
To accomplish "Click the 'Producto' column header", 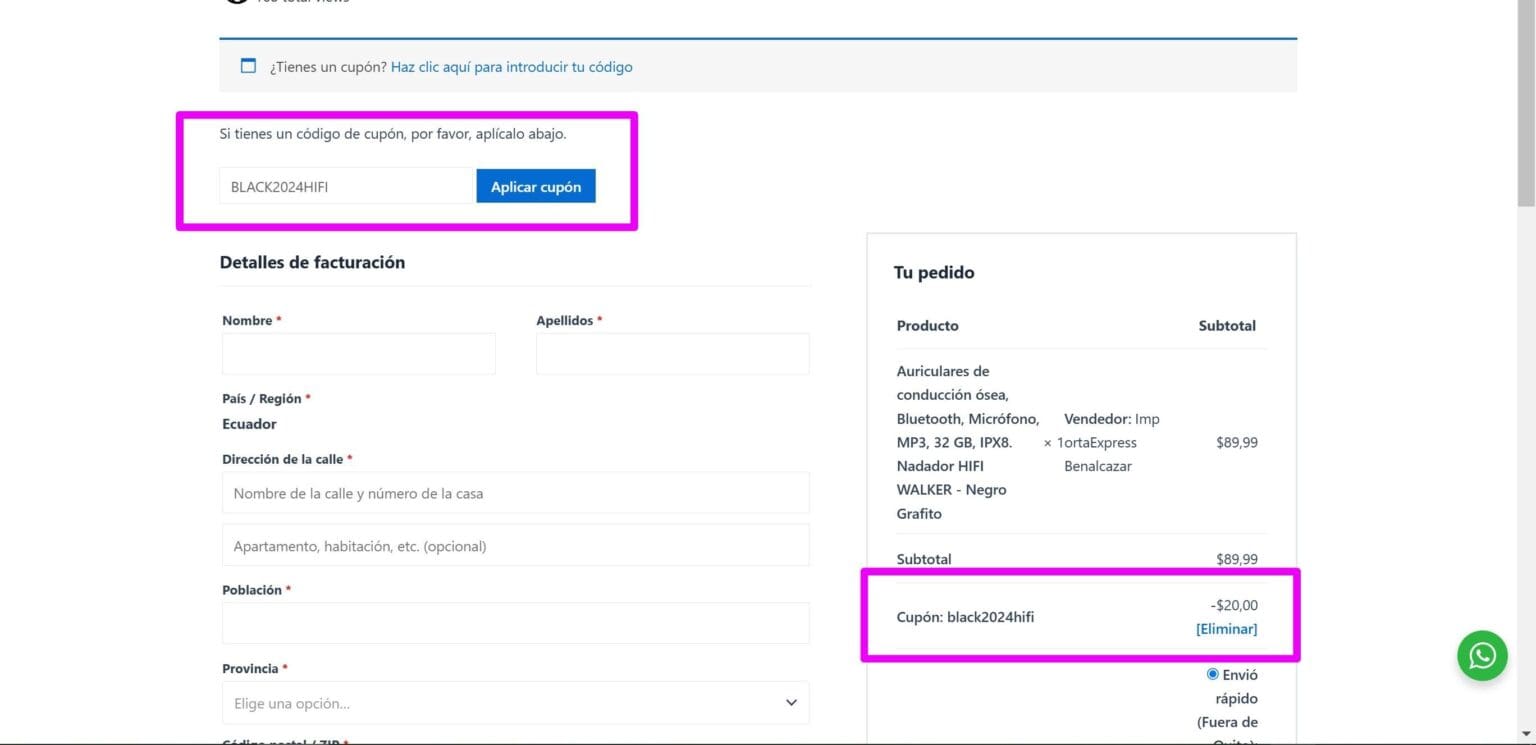I will click(x=928, y=326).
